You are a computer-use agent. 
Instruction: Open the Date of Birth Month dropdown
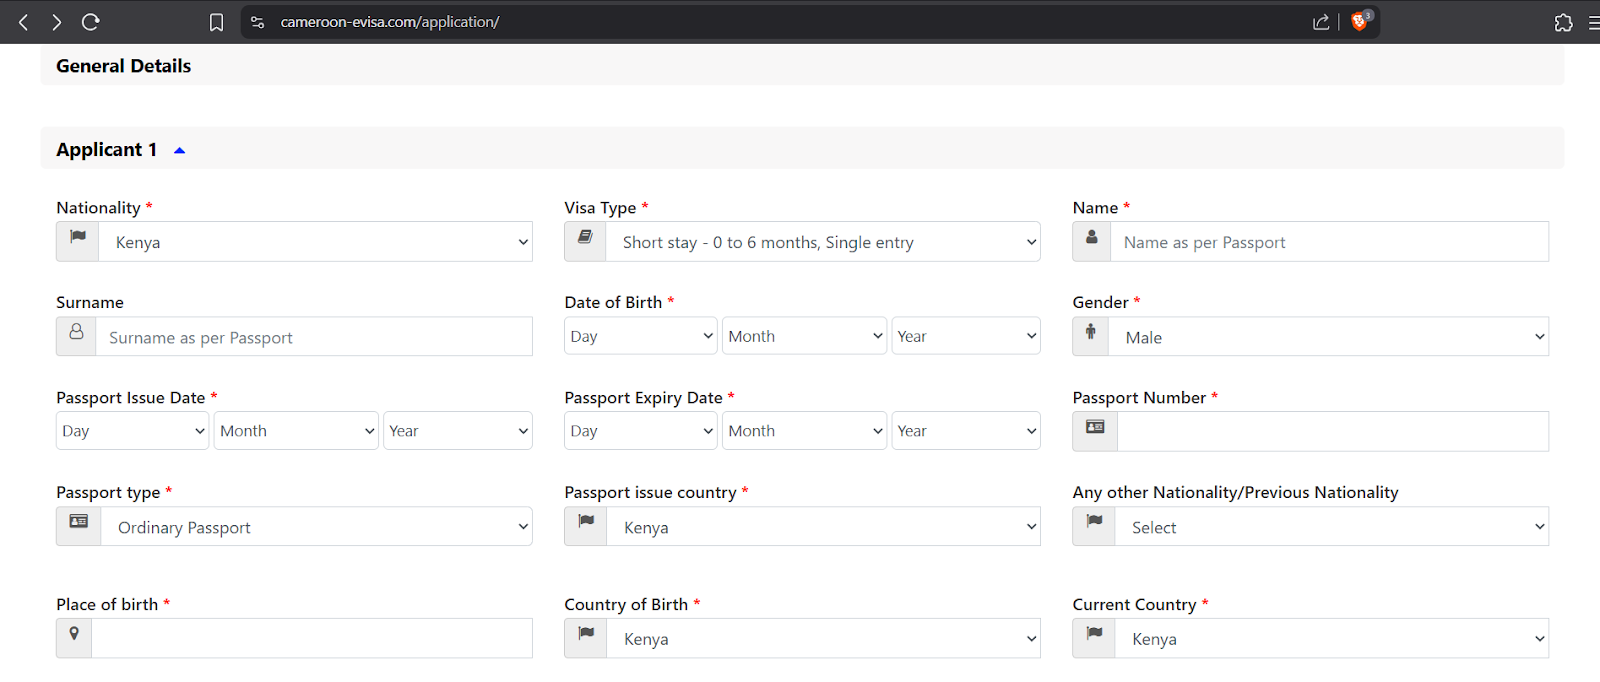tap(804, 336)
